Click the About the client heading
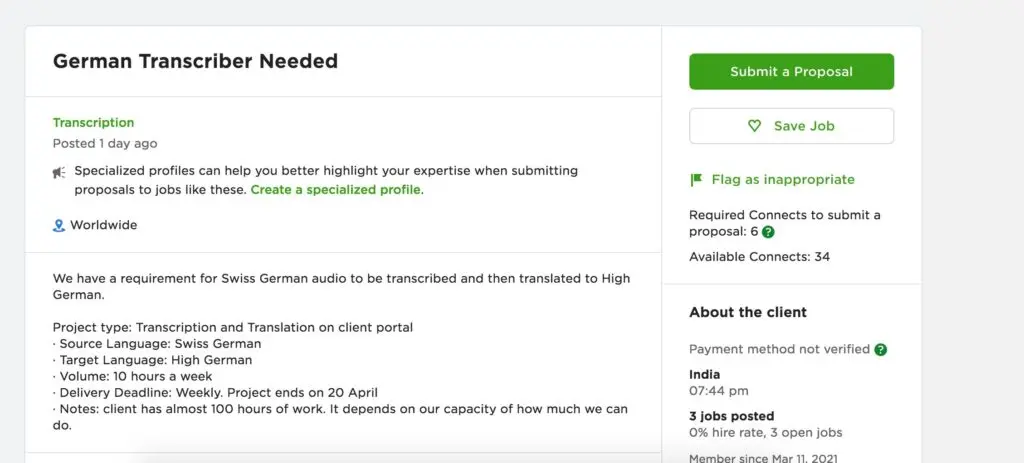The height and width of the screenshot is (463, 1024). 748,312
